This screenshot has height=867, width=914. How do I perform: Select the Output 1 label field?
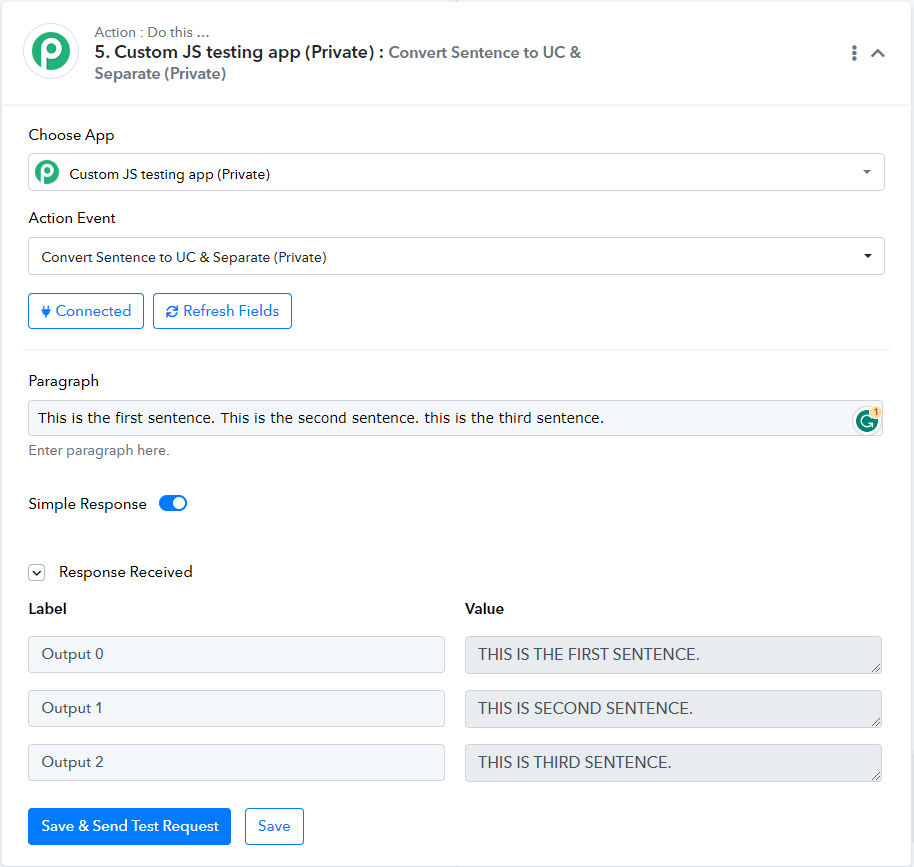[236, 708]
